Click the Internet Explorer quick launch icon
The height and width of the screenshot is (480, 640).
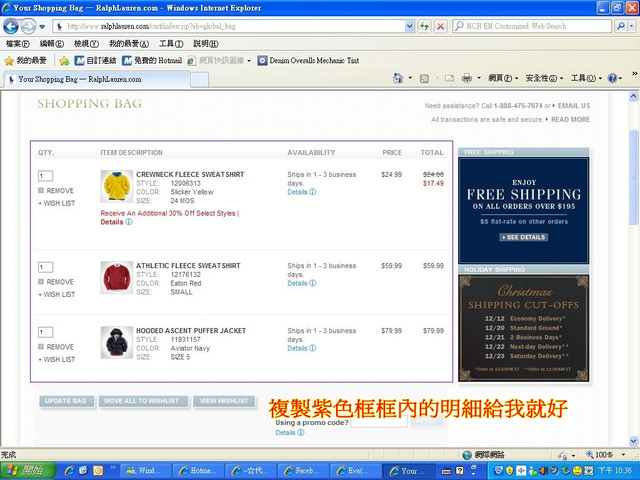tap(69, 471)
